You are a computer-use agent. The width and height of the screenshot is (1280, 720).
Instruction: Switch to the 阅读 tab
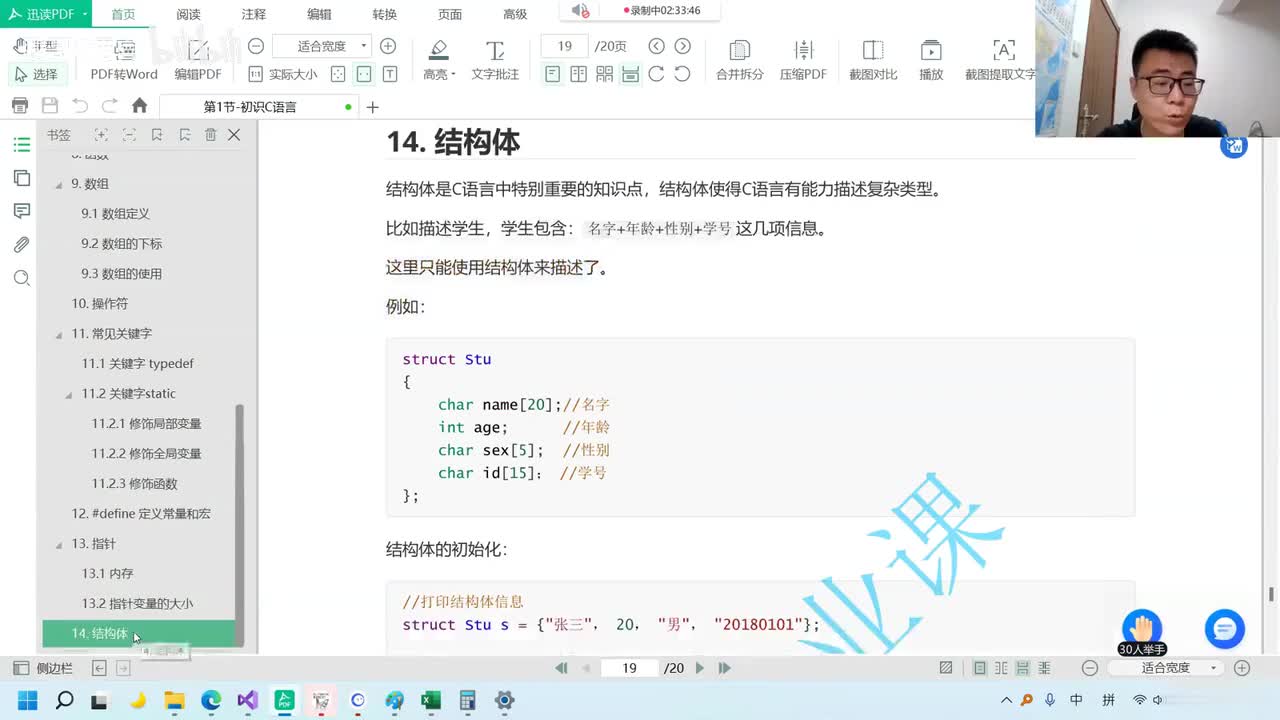(188, 14)
